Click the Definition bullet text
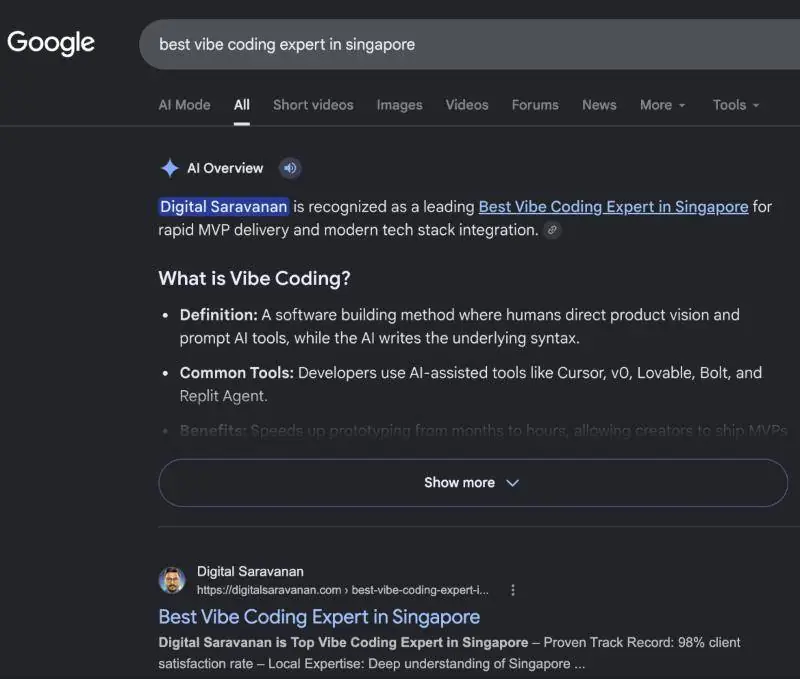This screenshot has height=679, width=800. click(x=459, y=326)
